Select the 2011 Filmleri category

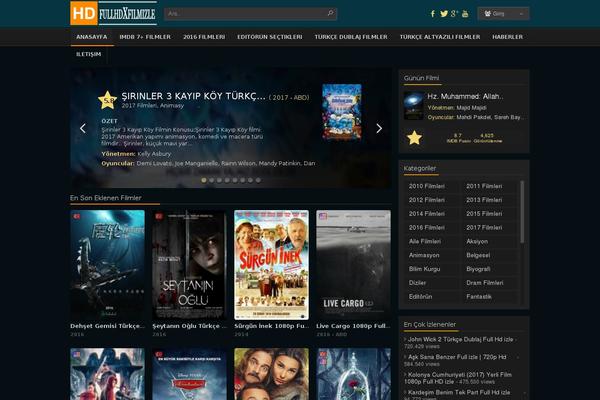pos(484,186)
